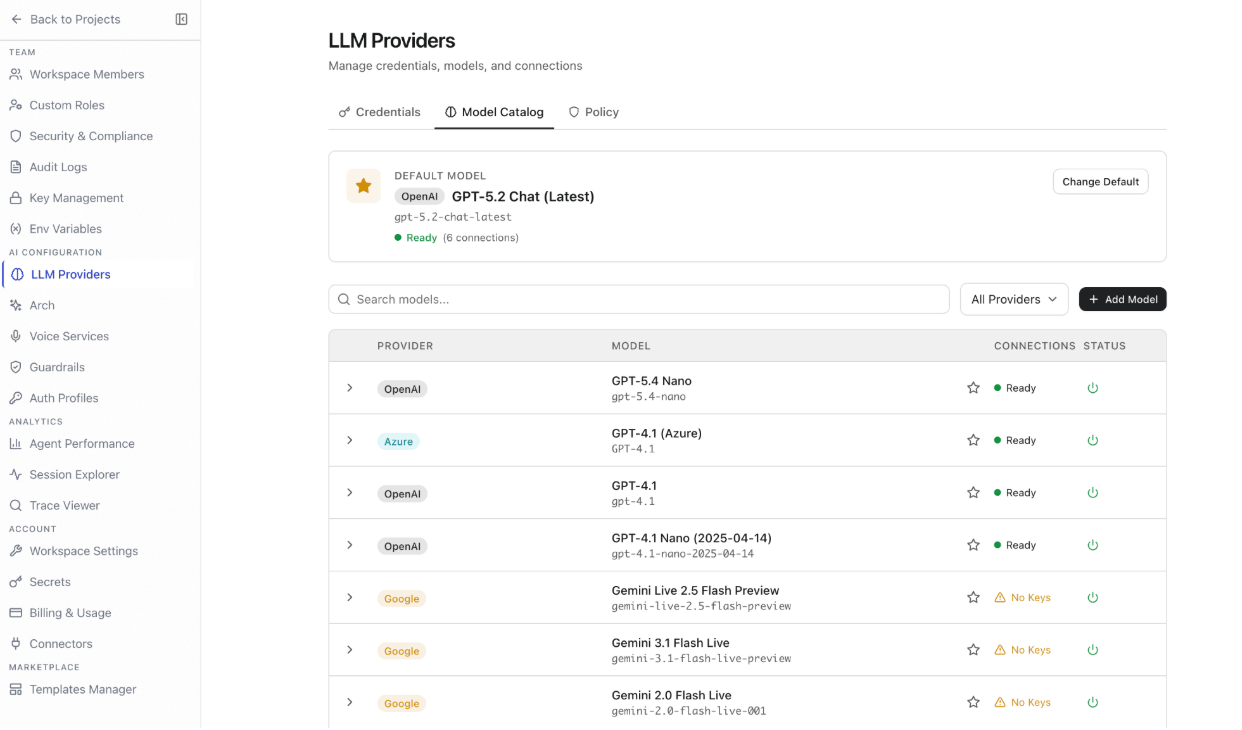Click the Audit Logs document icon

16,167
